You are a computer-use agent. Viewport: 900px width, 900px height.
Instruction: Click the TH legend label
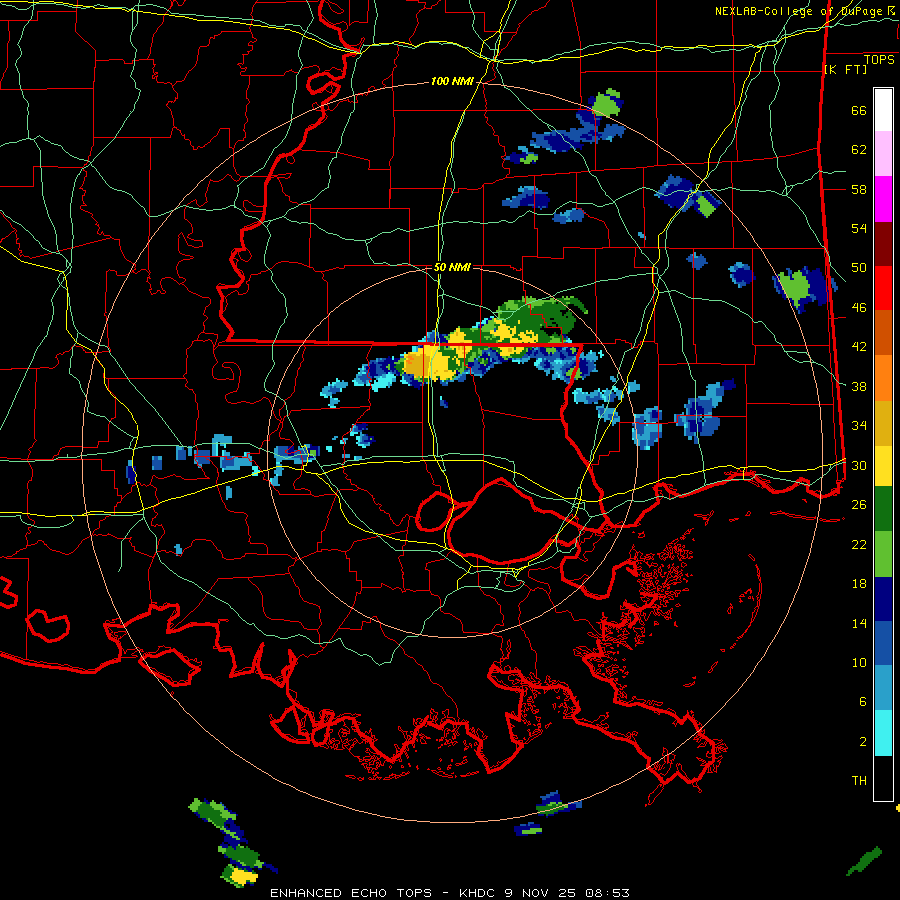click(859, 781)
